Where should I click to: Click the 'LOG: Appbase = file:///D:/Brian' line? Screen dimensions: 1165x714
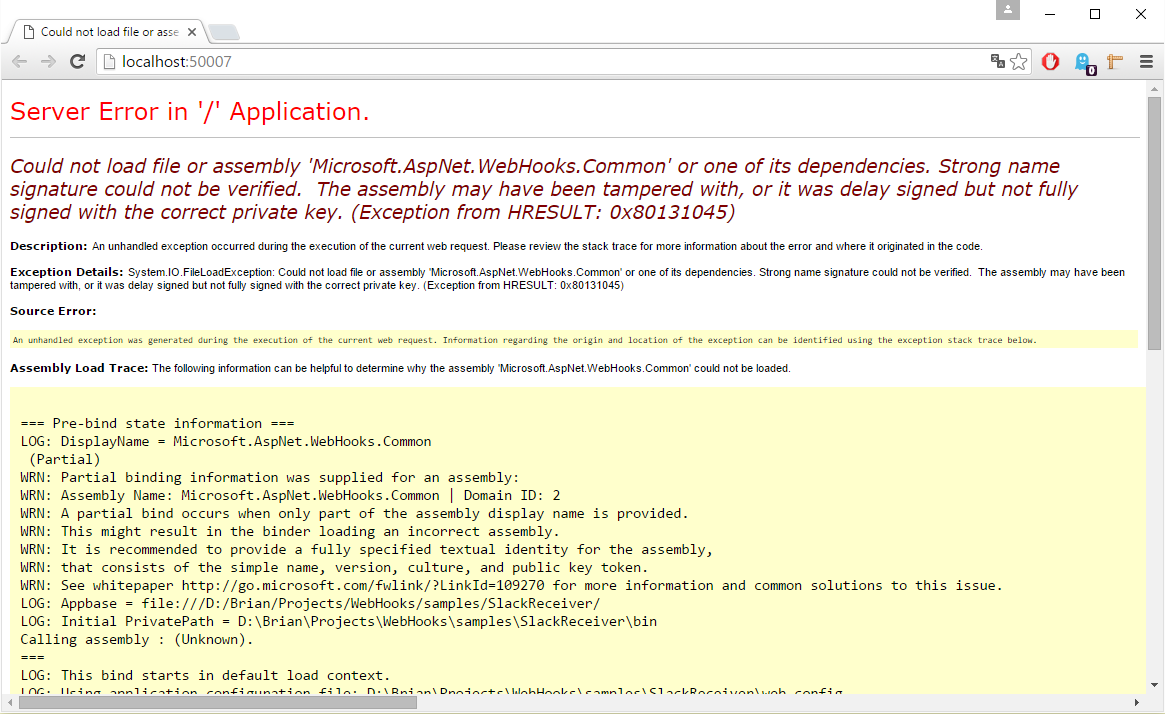(311, 603)
